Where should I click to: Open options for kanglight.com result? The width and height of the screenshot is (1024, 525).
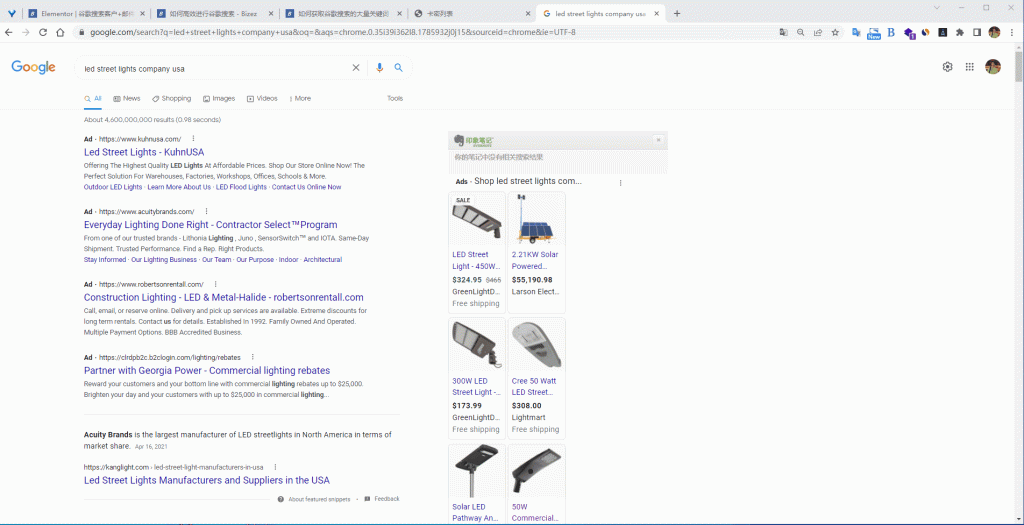point(276,467)
